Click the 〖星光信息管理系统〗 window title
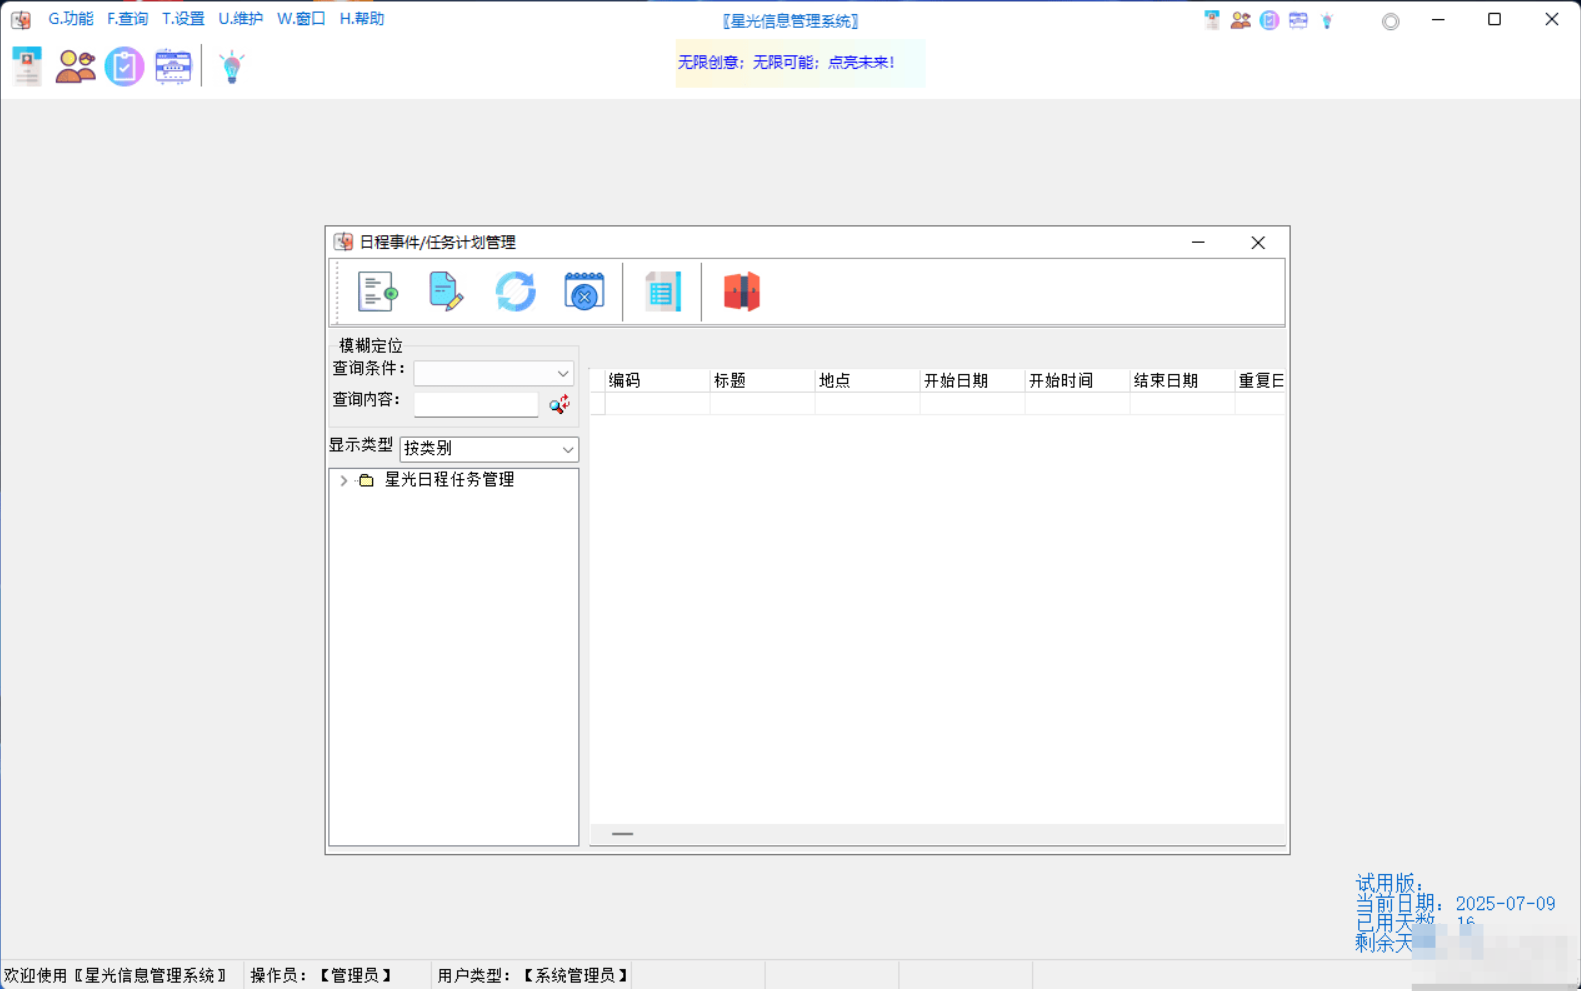 point(790,21)
